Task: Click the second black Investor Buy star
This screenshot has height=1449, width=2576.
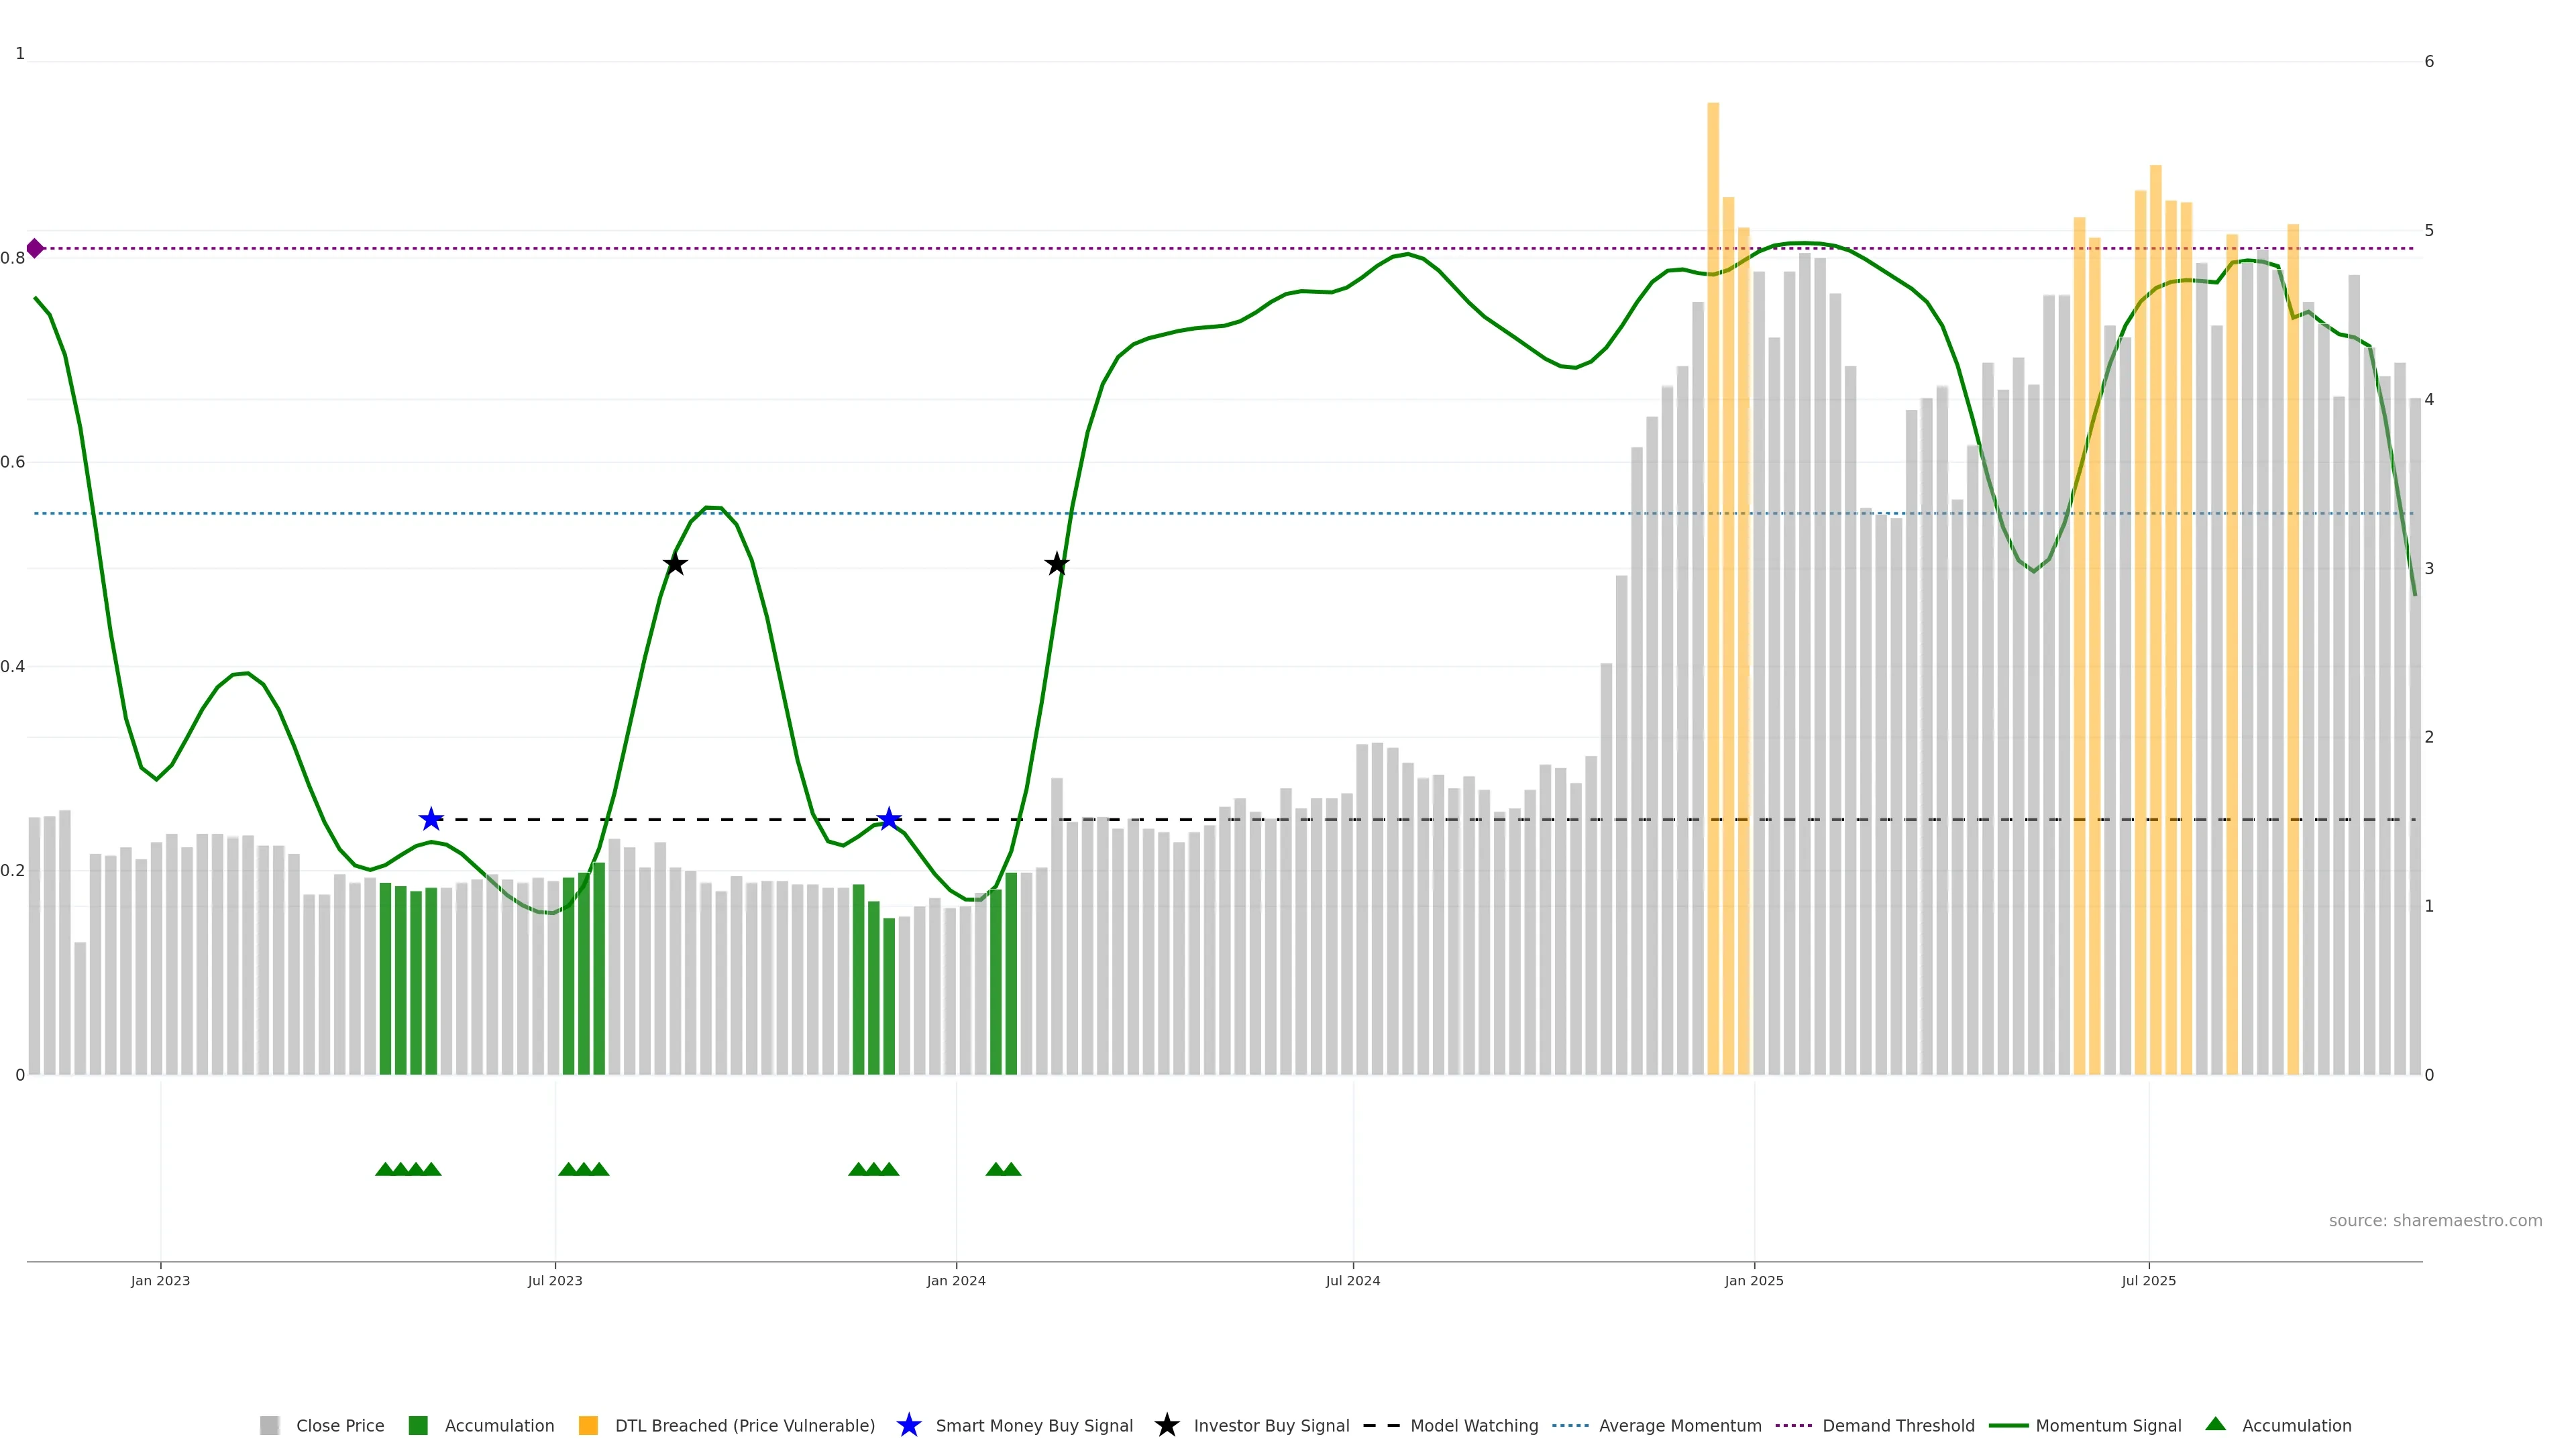Action: pos(1057,564)
